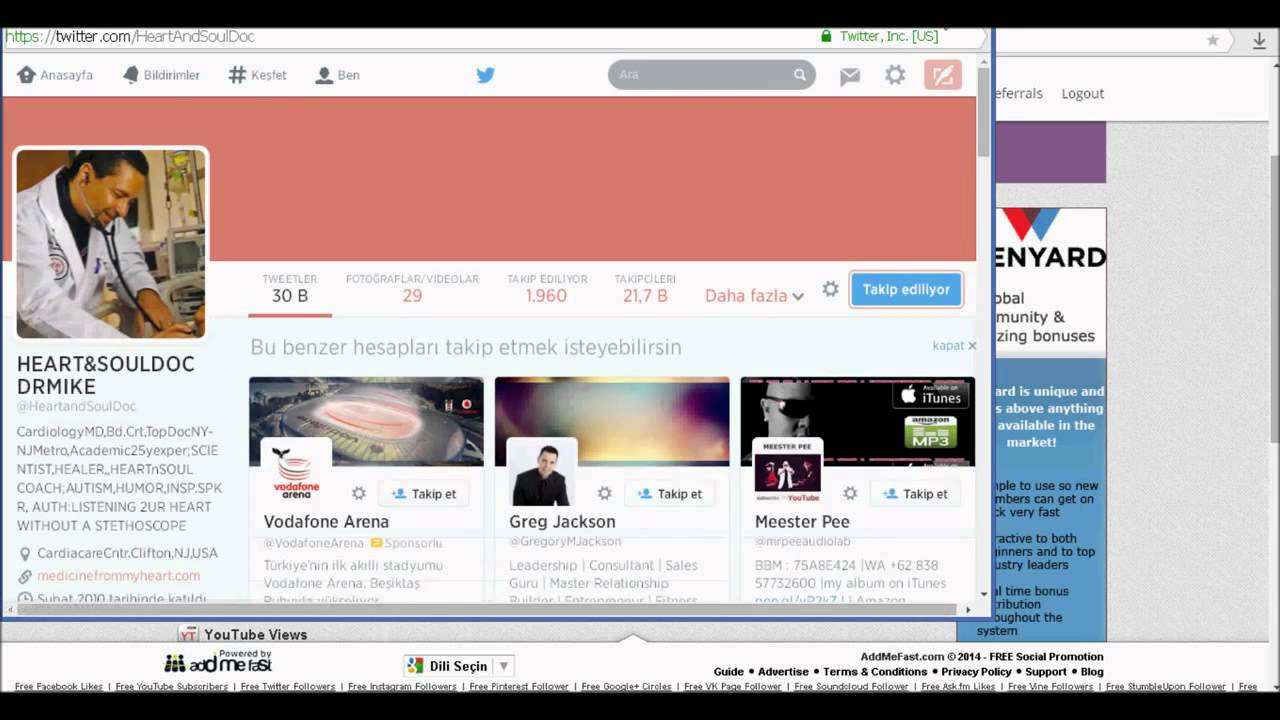Click Meester Pee avatar image
The height and width of the screenshot is (720, 1280).
788,472
